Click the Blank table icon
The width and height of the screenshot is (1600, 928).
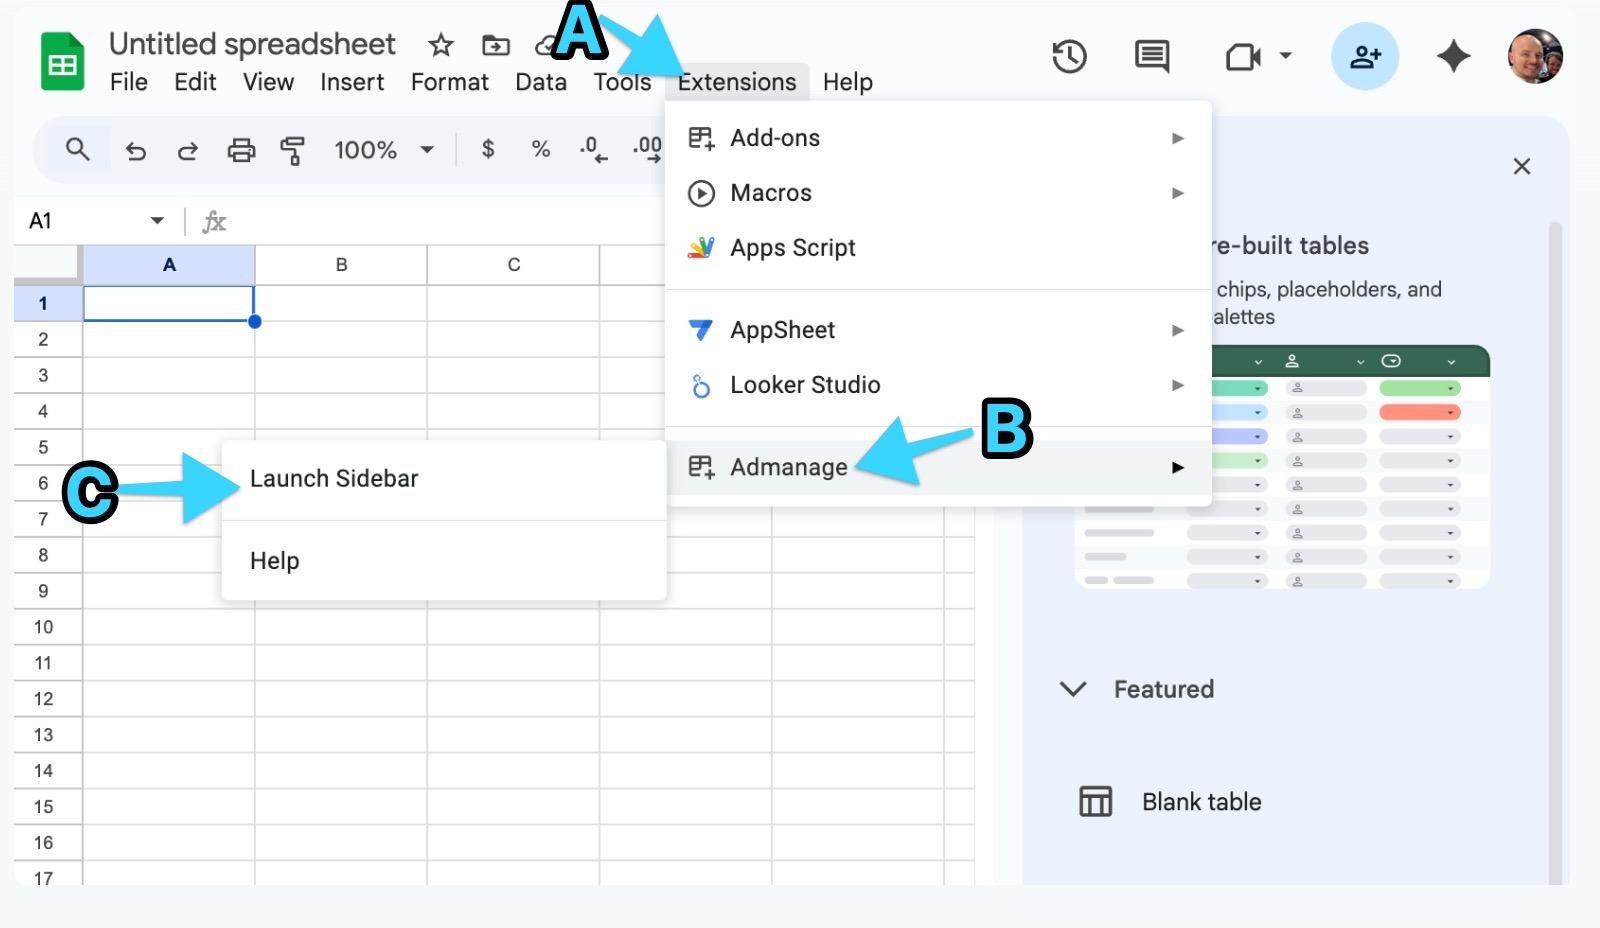point(1095,802)
